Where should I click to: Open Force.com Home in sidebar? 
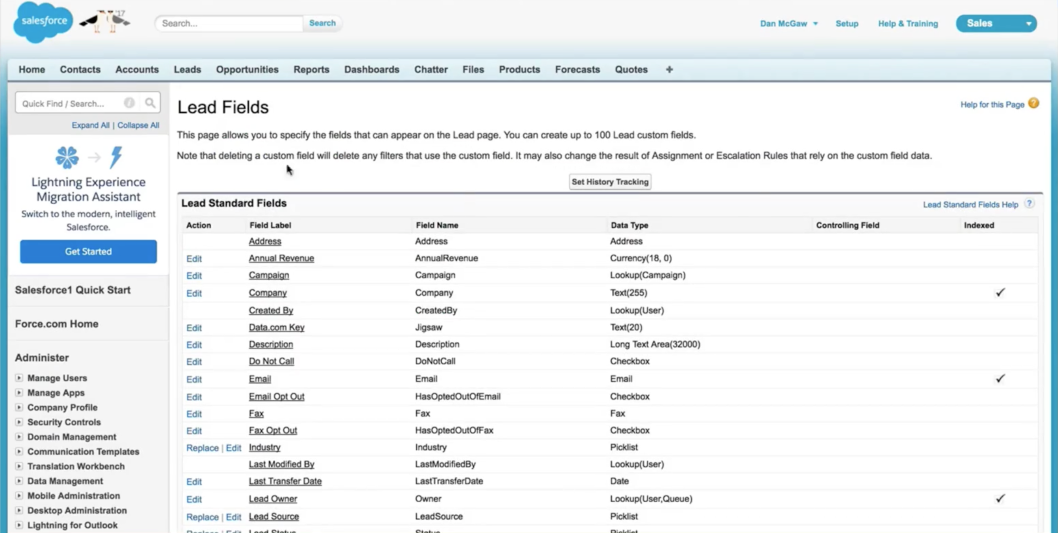click(57, 324)
